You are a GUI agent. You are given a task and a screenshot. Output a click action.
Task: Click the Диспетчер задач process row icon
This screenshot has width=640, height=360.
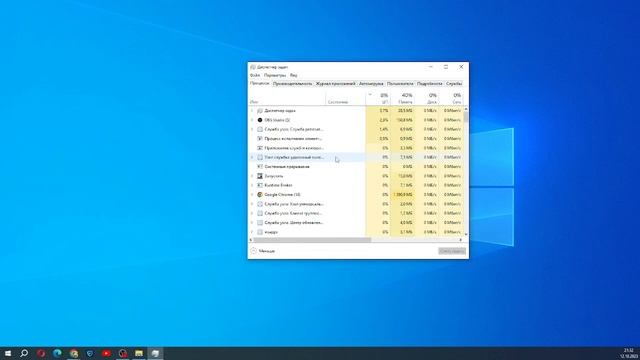[260, 111]
